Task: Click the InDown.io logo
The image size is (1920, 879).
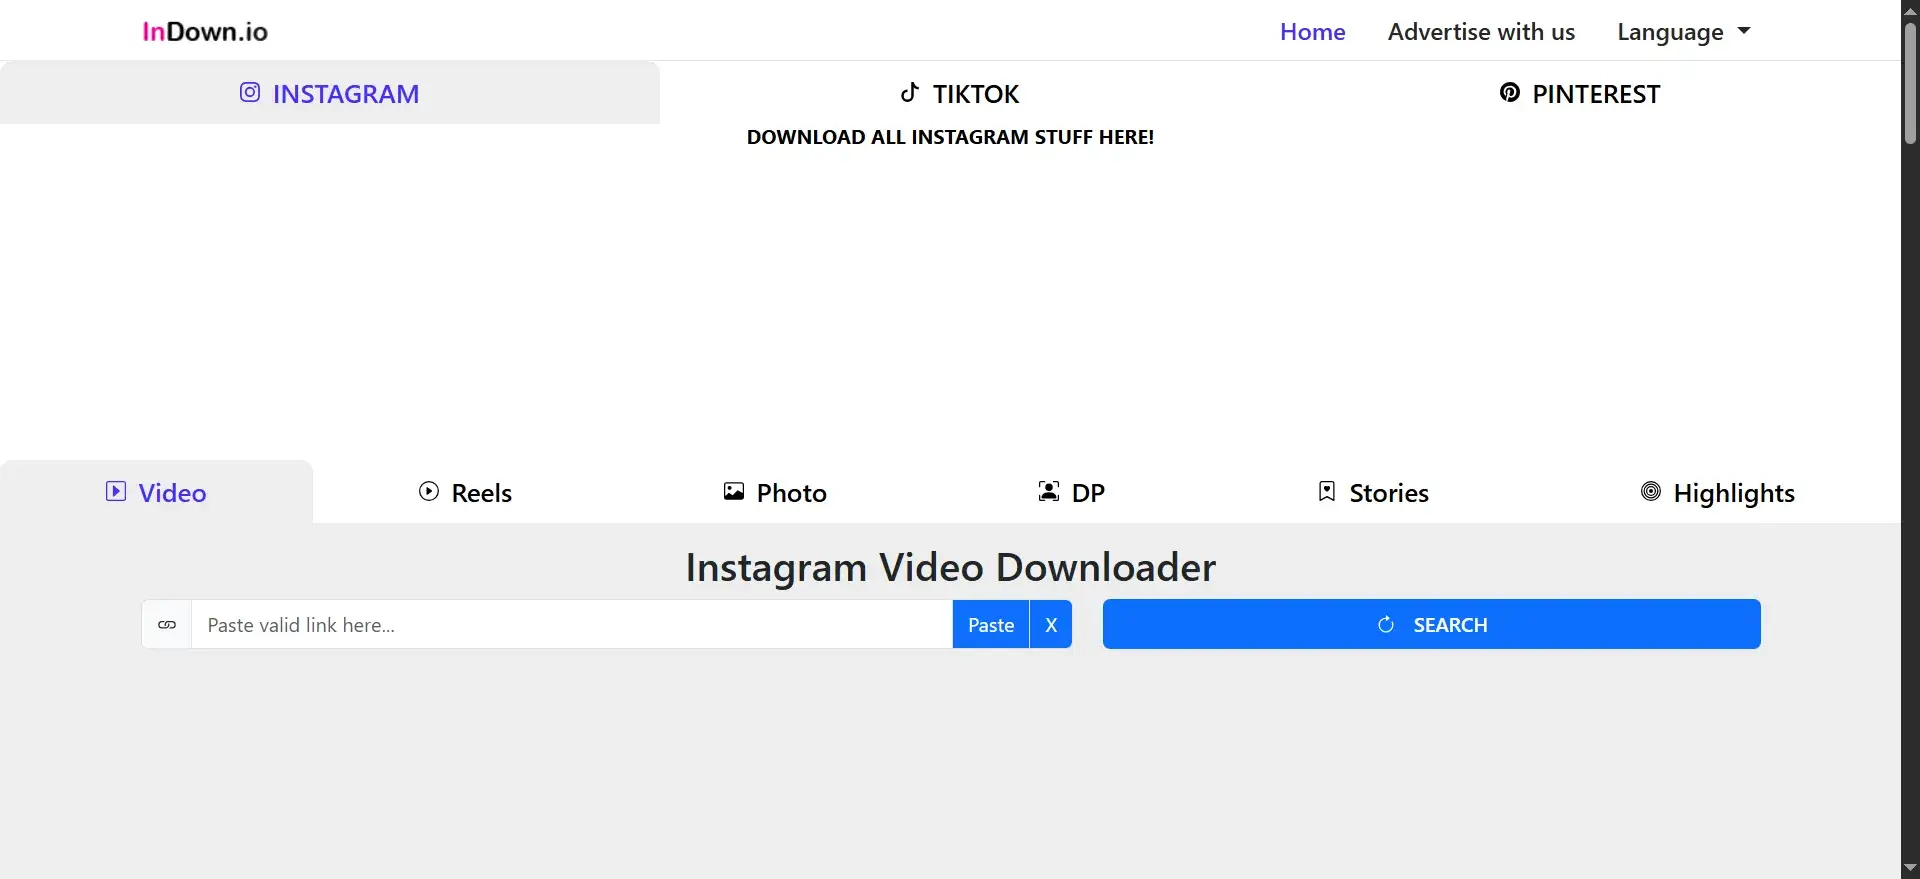Action: coord(205,32)
